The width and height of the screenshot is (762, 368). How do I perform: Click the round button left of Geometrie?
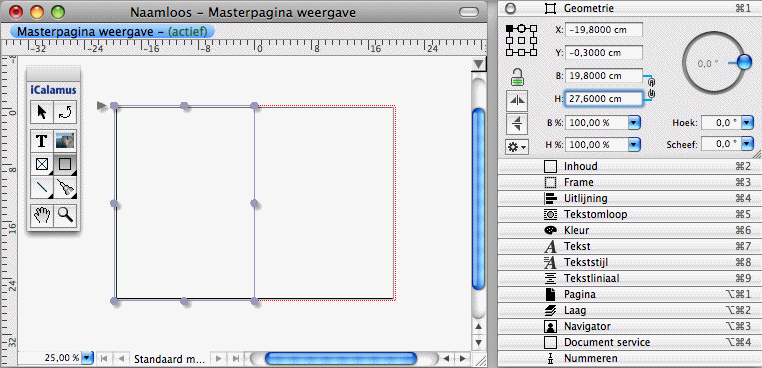(510, 8)
